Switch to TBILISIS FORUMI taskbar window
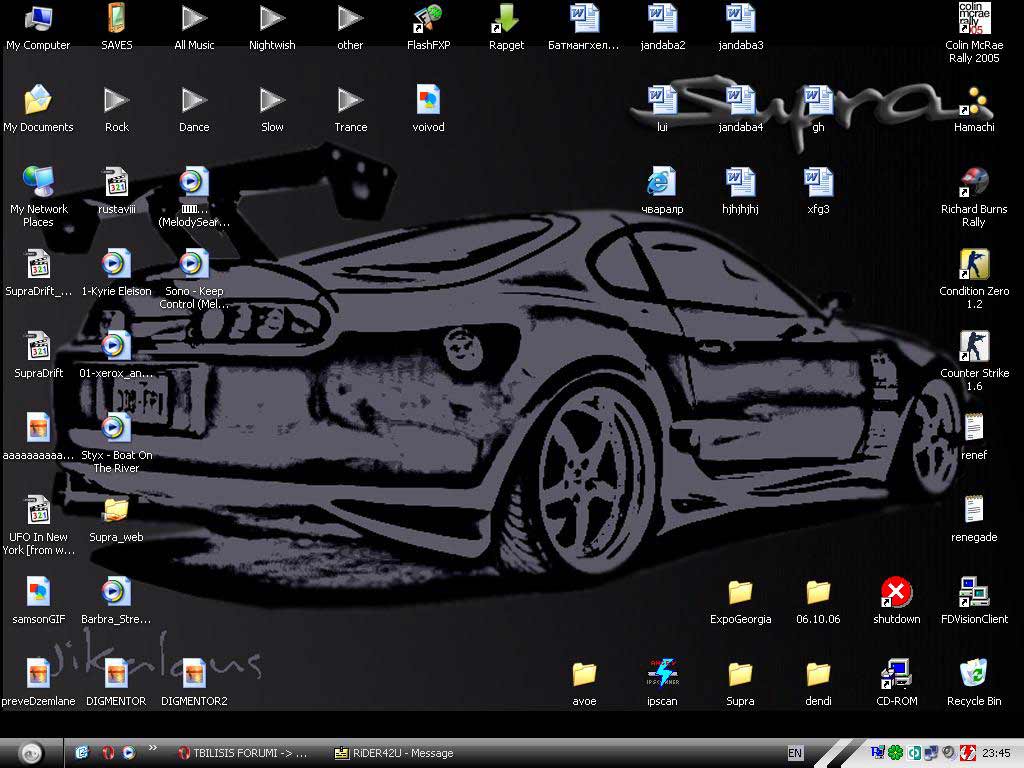1024x768 pixels. (242, 753)
